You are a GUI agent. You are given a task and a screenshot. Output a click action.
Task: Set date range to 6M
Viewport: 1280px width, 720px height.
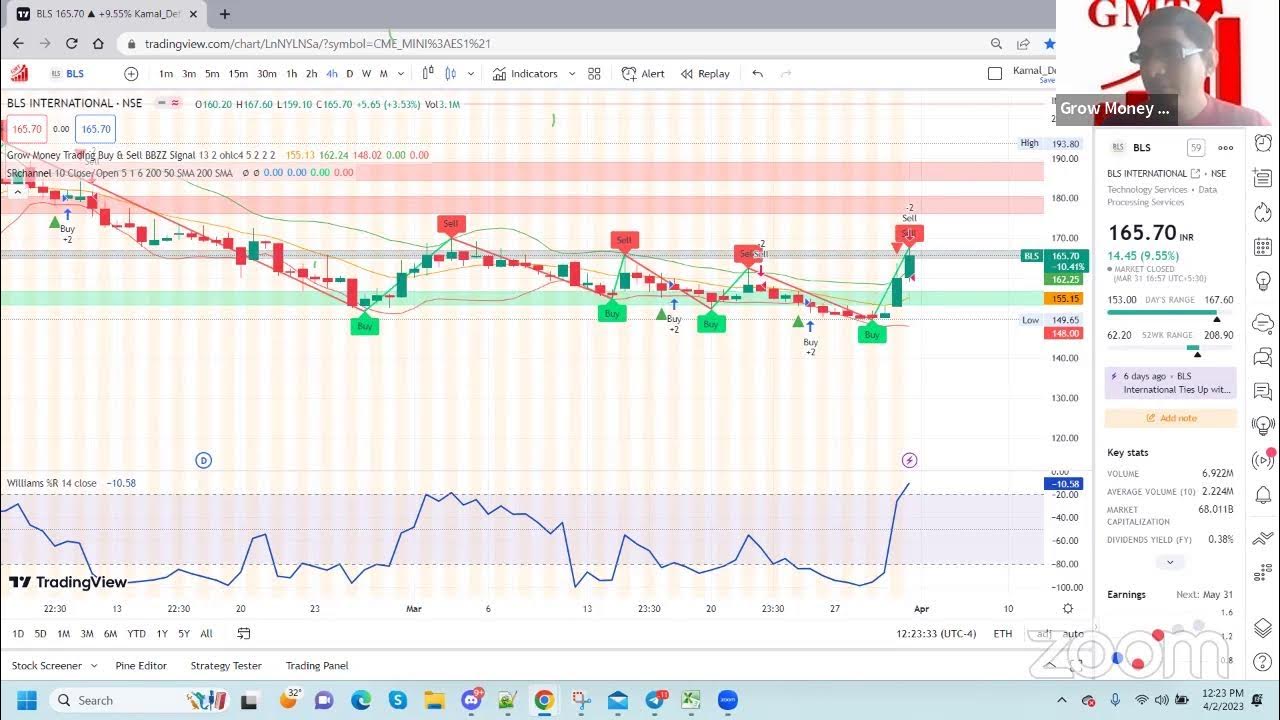[110, 633]
